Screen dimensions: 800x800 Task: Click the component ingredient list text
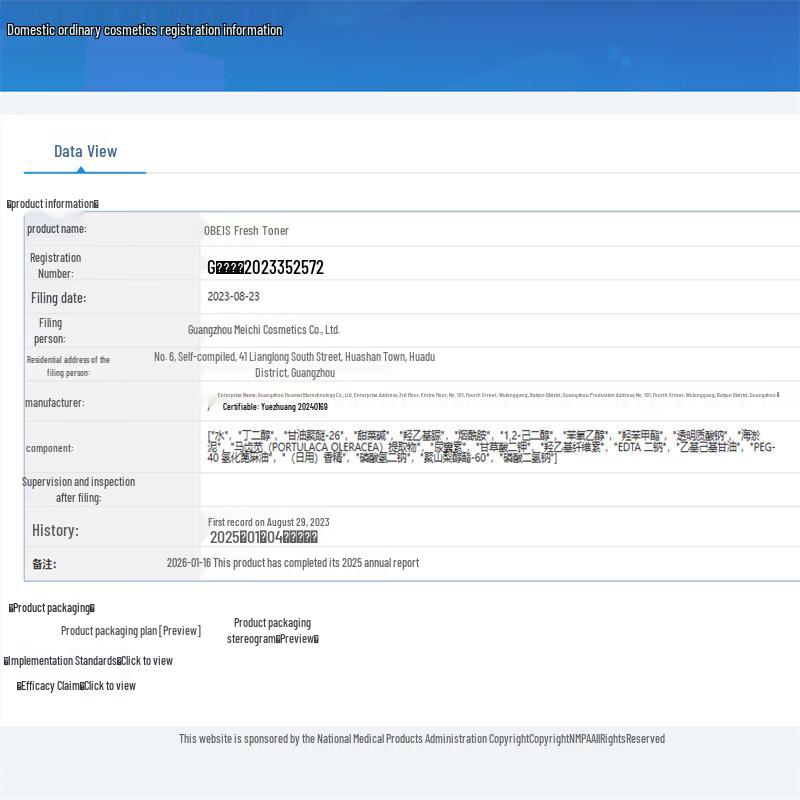[x=491, y=446]
